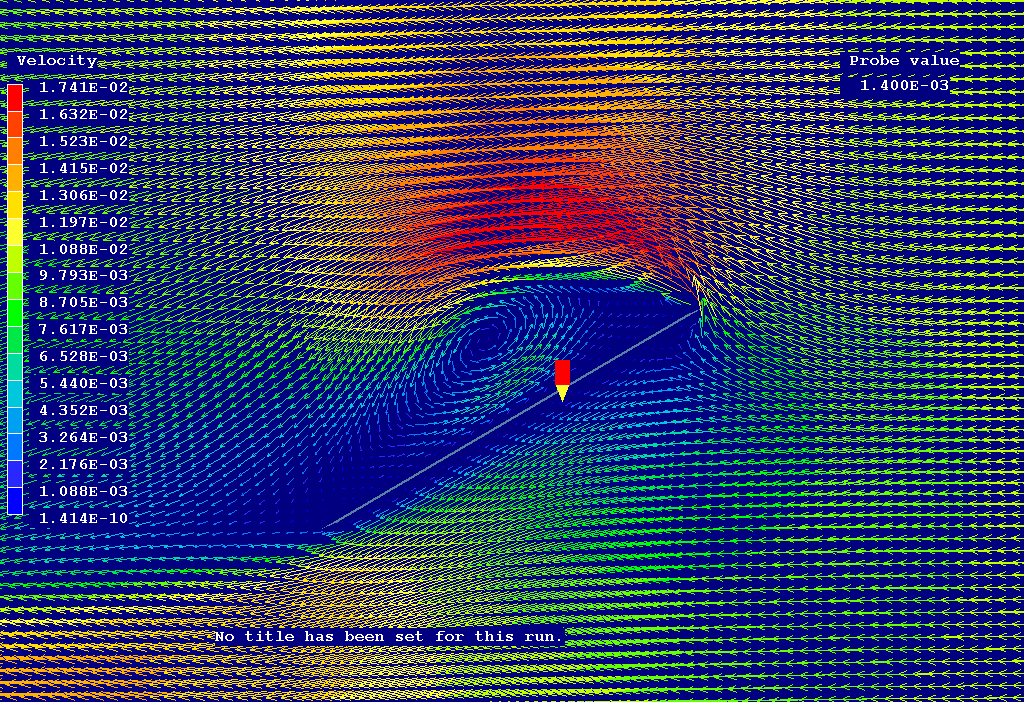Select the legend value 9.793E-03
This screenshot has width=1024, height=702.
tap(84, 276)
